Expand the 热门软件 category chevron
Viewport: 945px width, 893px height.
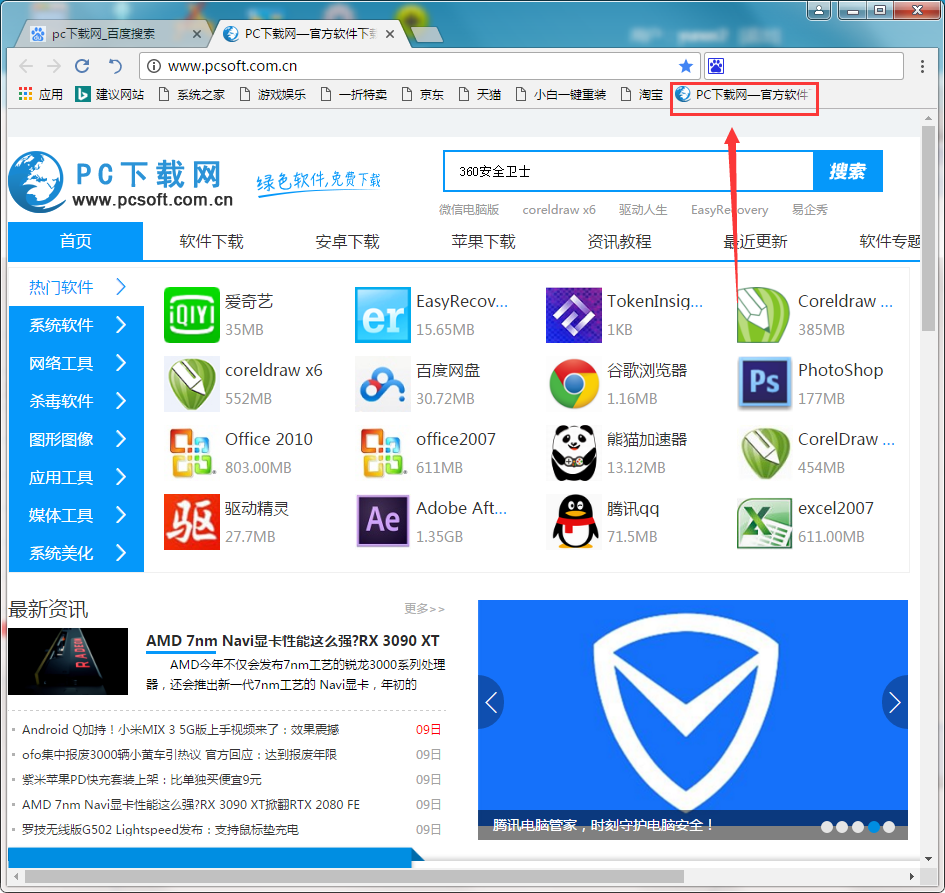(x=121, y=286)
